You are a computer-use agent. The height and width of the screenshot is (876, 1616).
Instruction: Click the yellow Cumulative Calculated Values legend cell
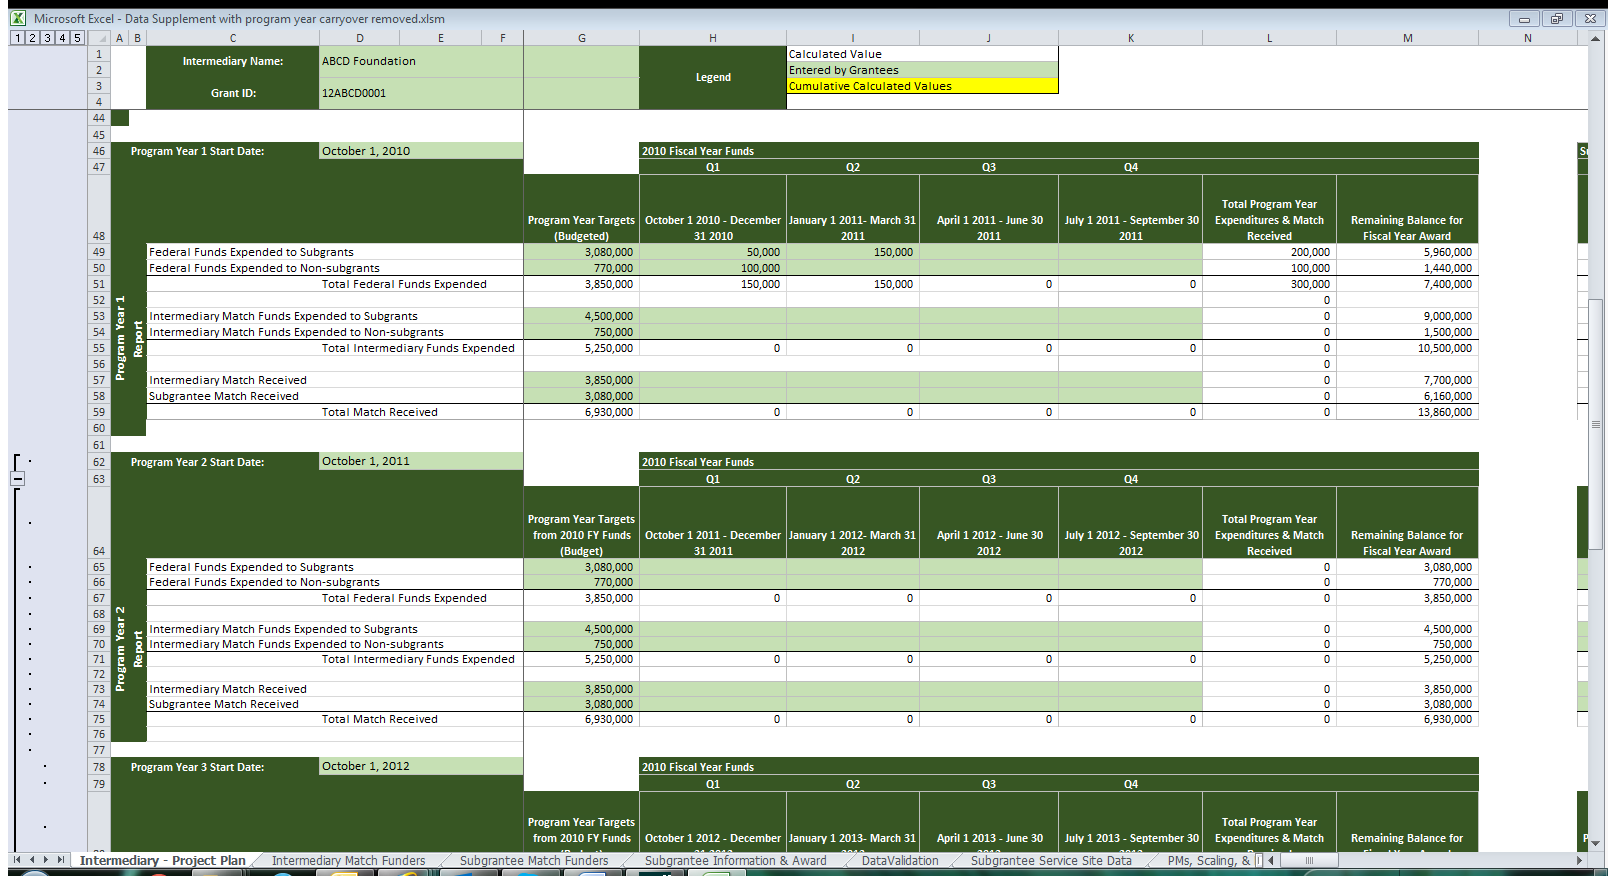(921, 86)
